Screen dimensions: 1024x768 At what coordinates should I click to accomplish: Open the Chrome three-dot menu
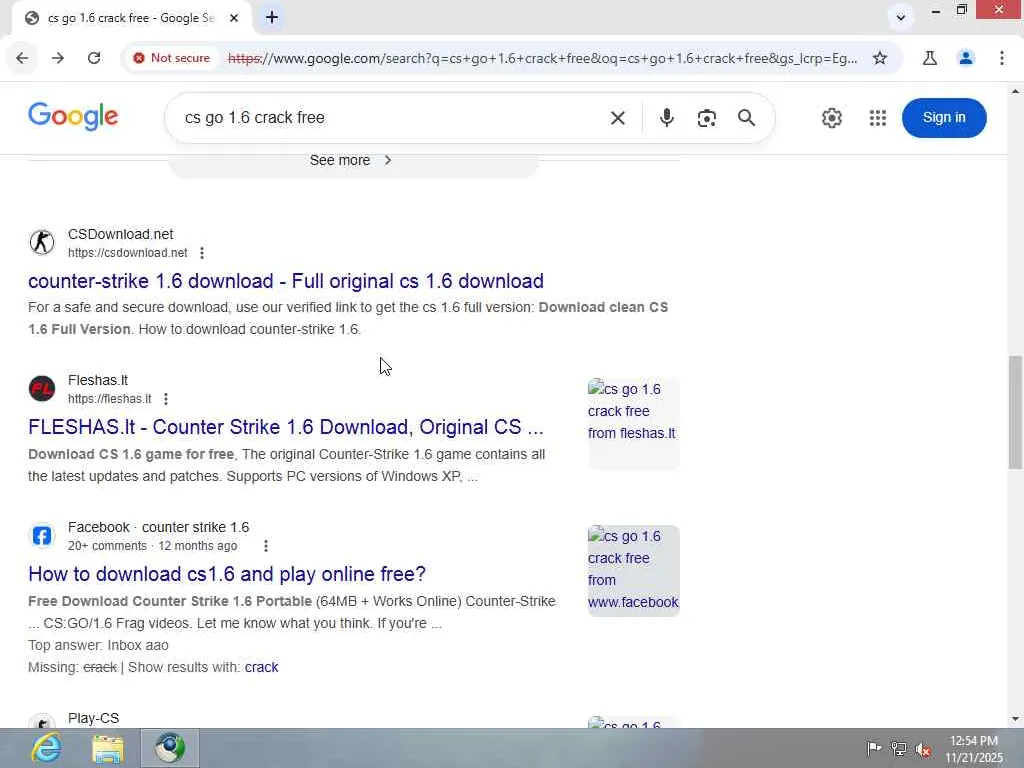click(1002, 58)
